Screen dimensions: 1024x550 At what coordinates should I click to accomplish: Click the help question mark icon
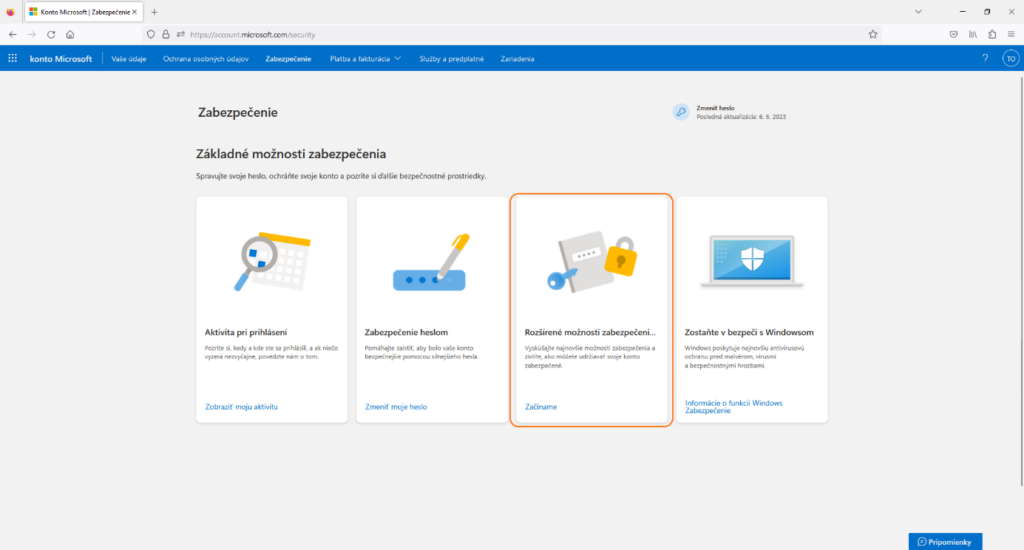pos(985,59)
